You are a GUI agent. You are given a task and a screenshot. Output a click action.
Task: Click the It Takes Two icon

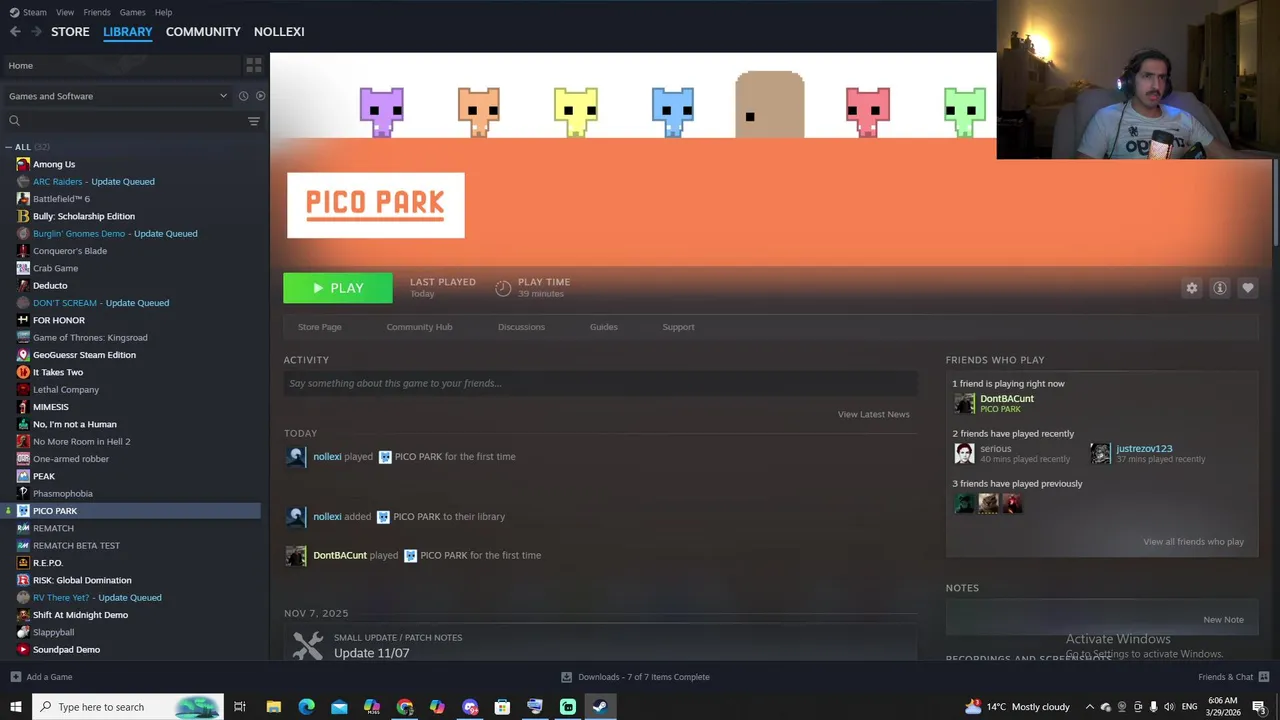23,372
